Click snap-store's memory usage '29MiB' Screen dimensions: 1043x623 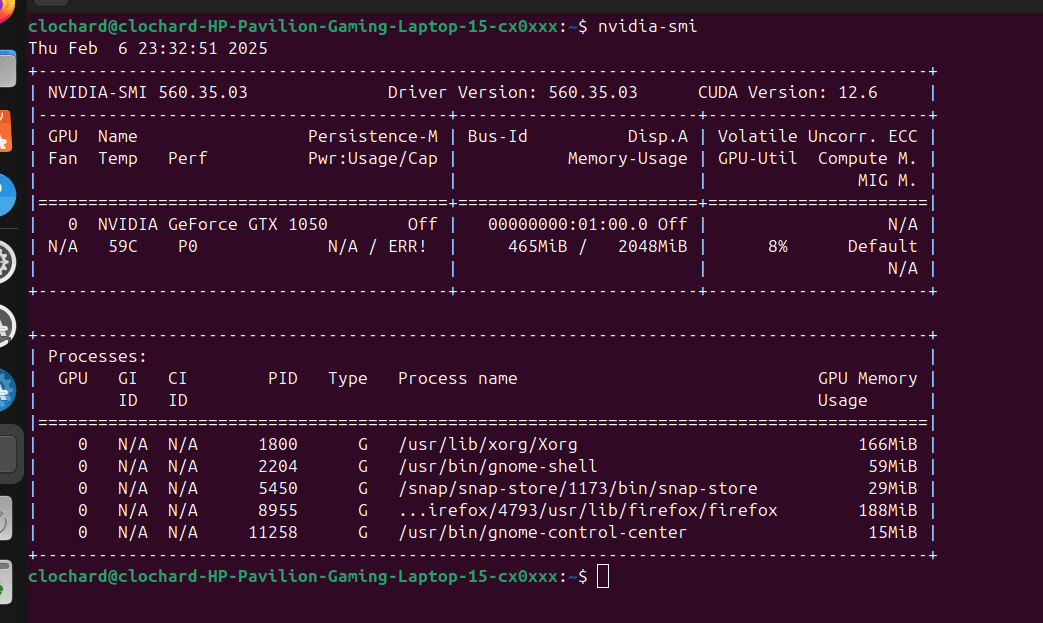[x=893, y=488]
